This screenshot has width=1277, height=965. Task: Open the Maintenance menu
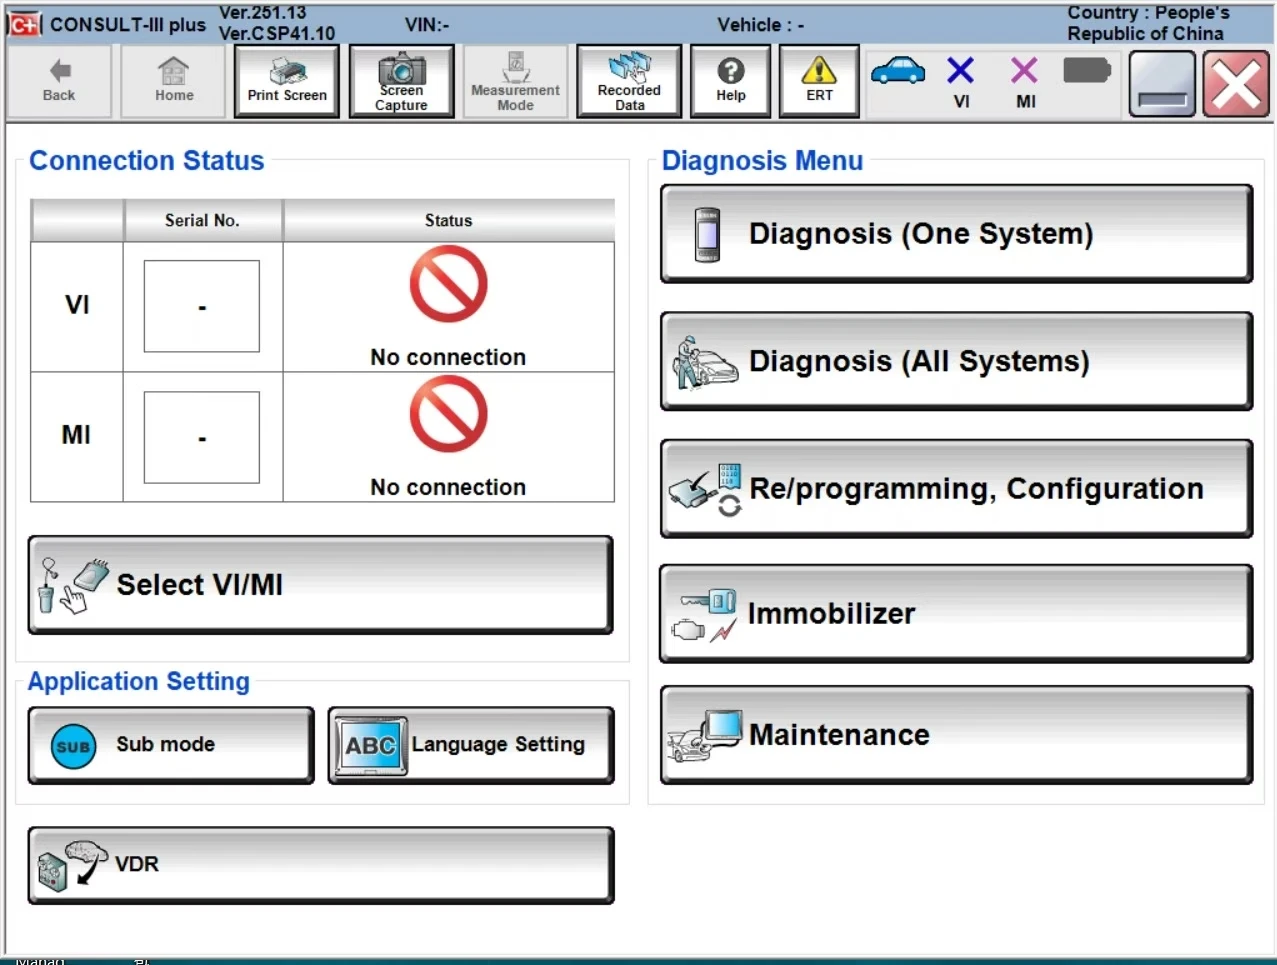[x=956, y=735]
